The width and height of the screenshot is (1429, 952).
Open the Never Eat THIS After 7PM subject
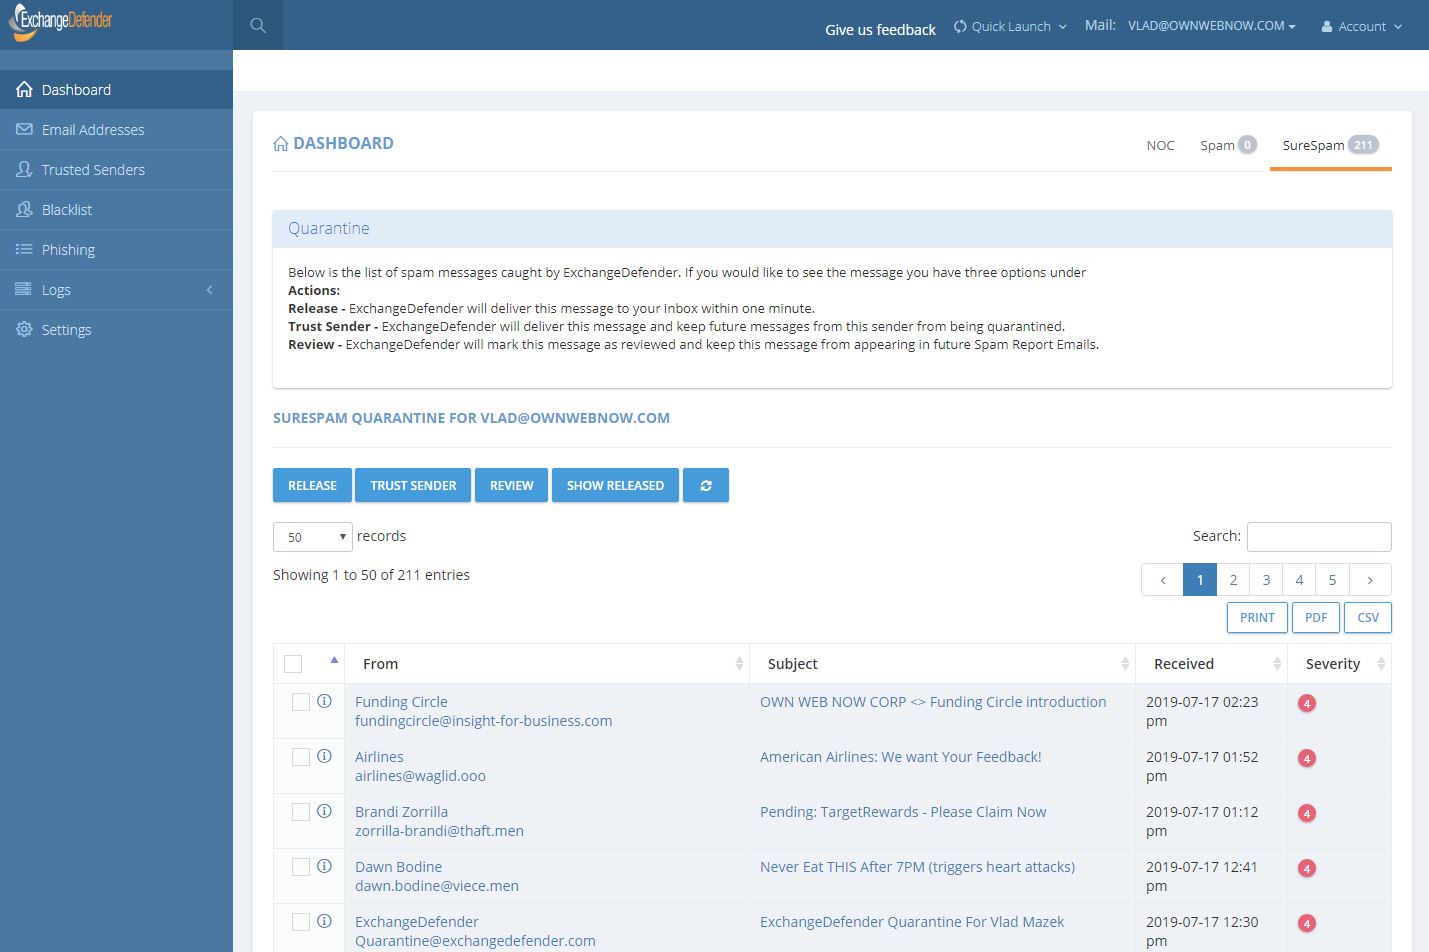[917, 867]
